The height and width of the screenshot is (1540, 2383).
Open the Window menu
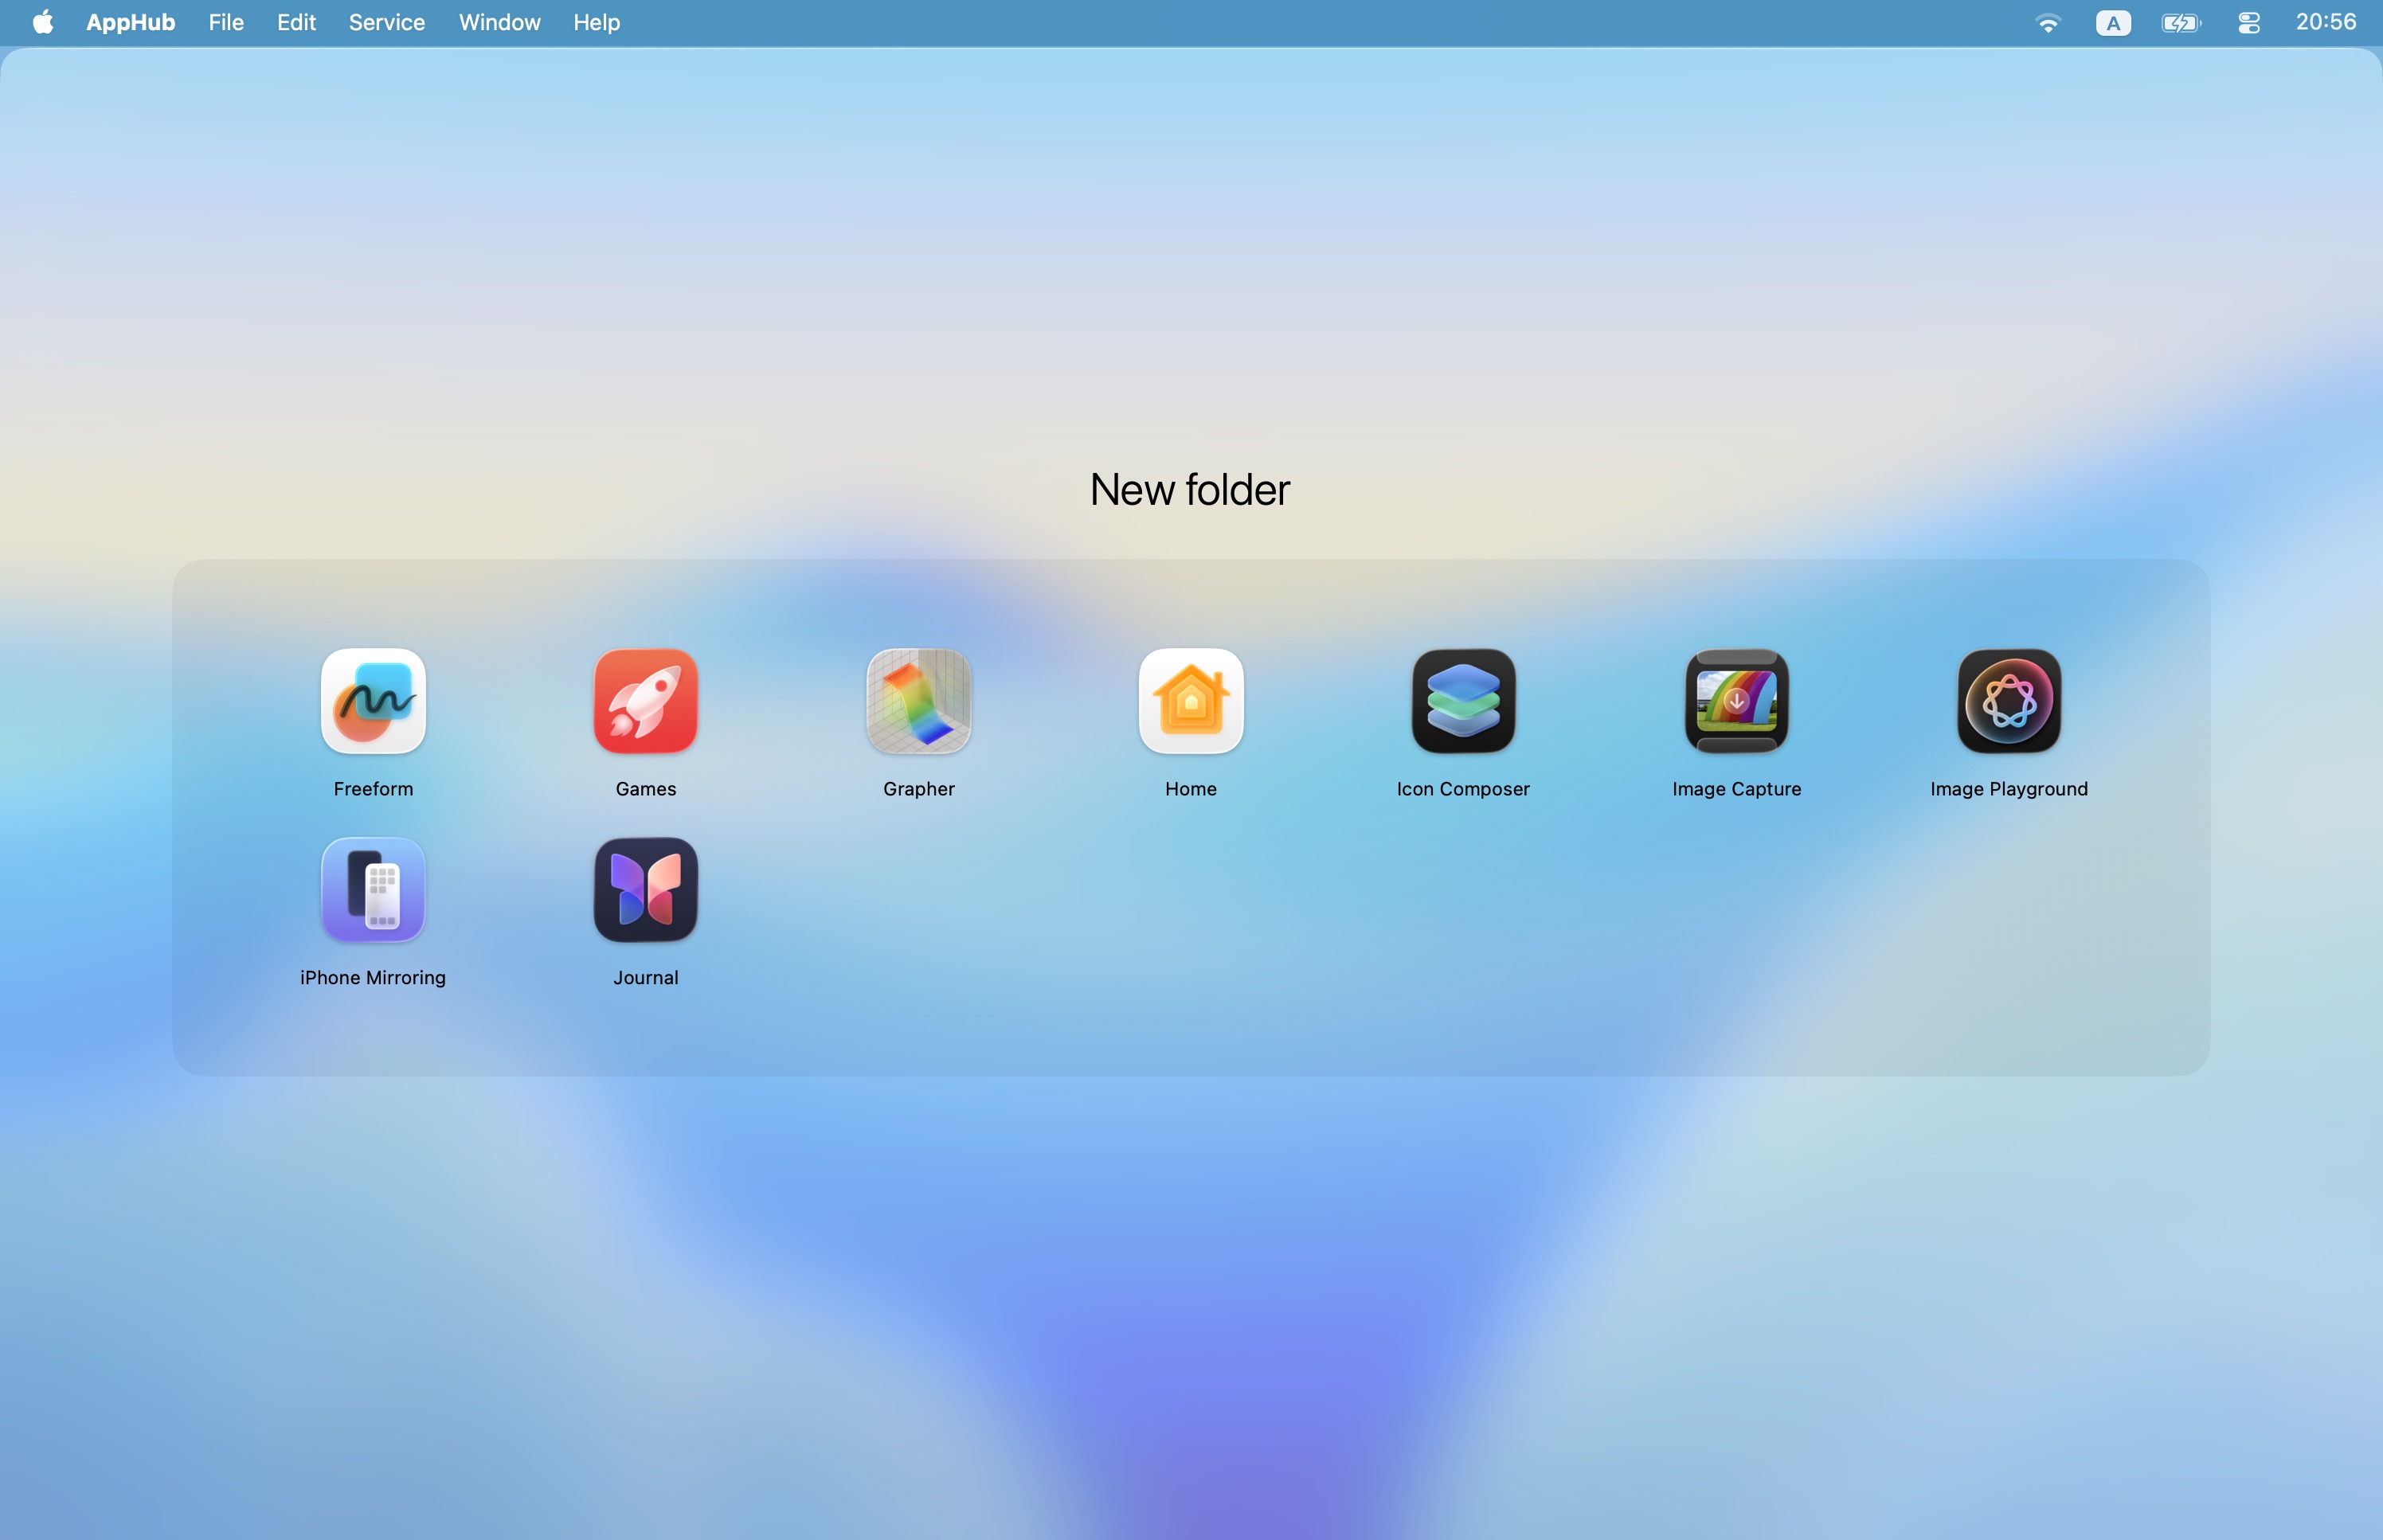498,22
